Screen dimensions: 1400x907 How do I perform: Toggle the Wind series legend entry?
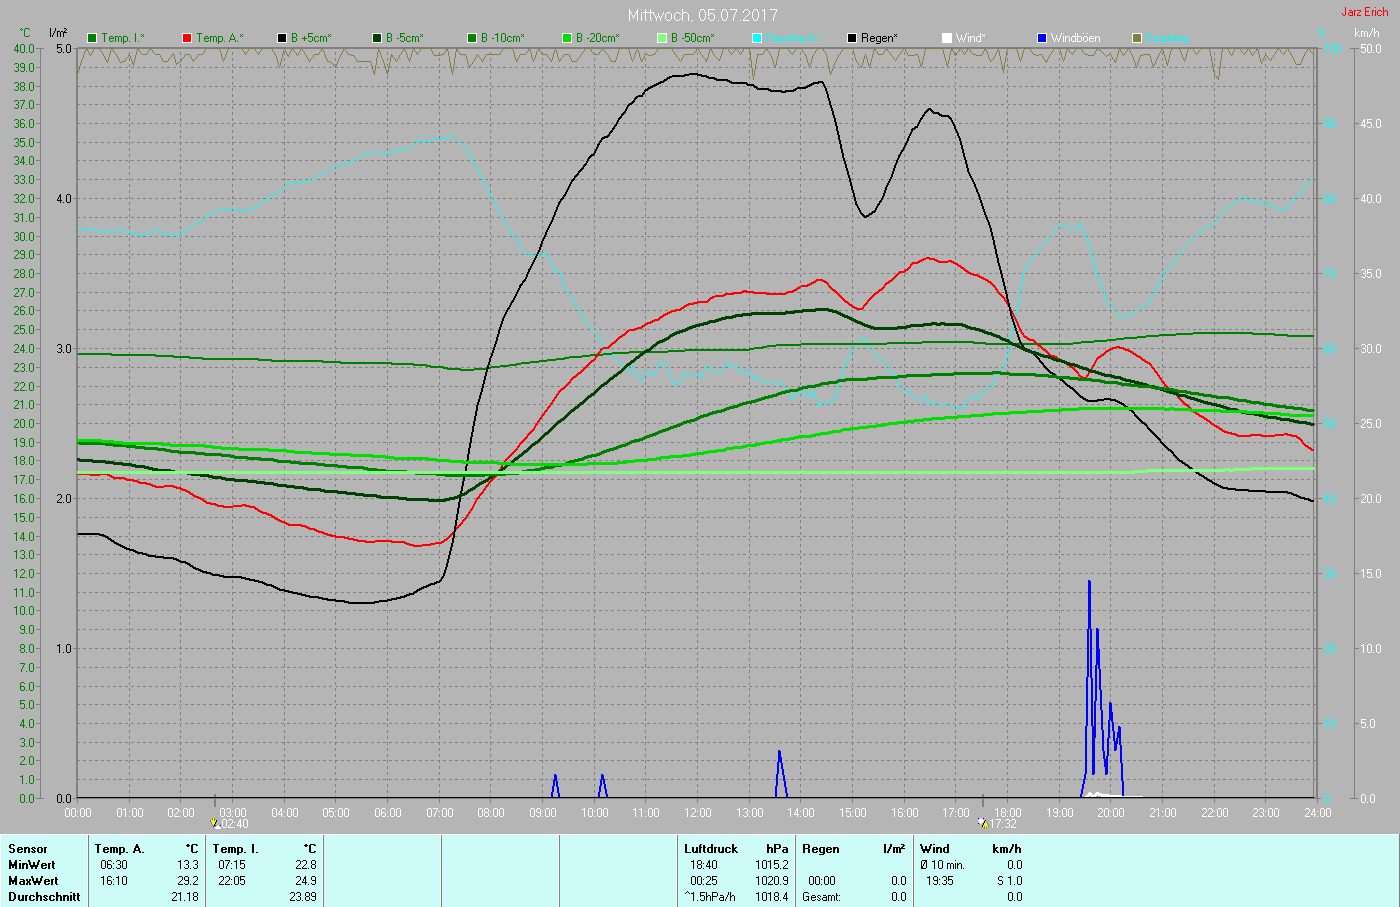[x=968, y=38]
